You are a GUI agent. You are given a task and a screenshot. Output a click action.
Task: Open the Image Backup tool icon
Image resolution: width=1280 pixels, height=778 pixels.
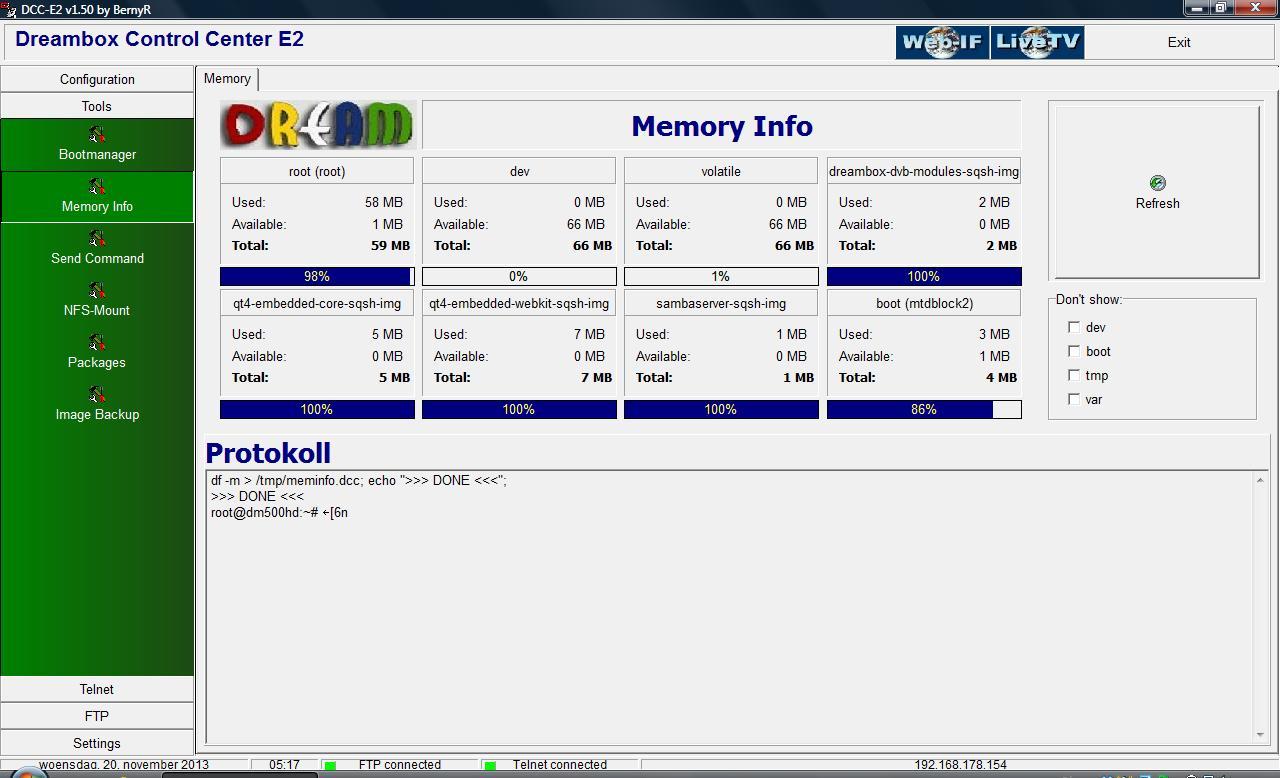coord(97,394)
